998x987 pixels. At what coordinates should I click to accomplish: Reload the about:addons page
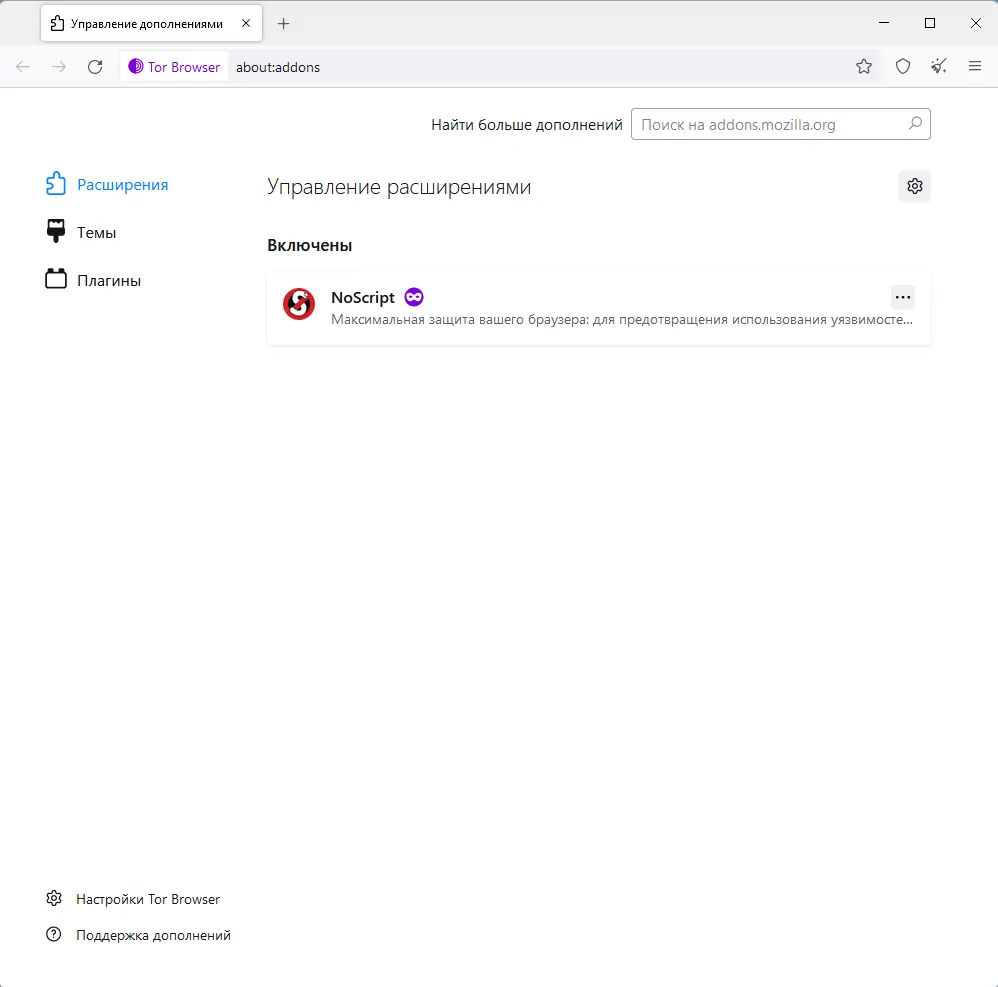point(95,67)
